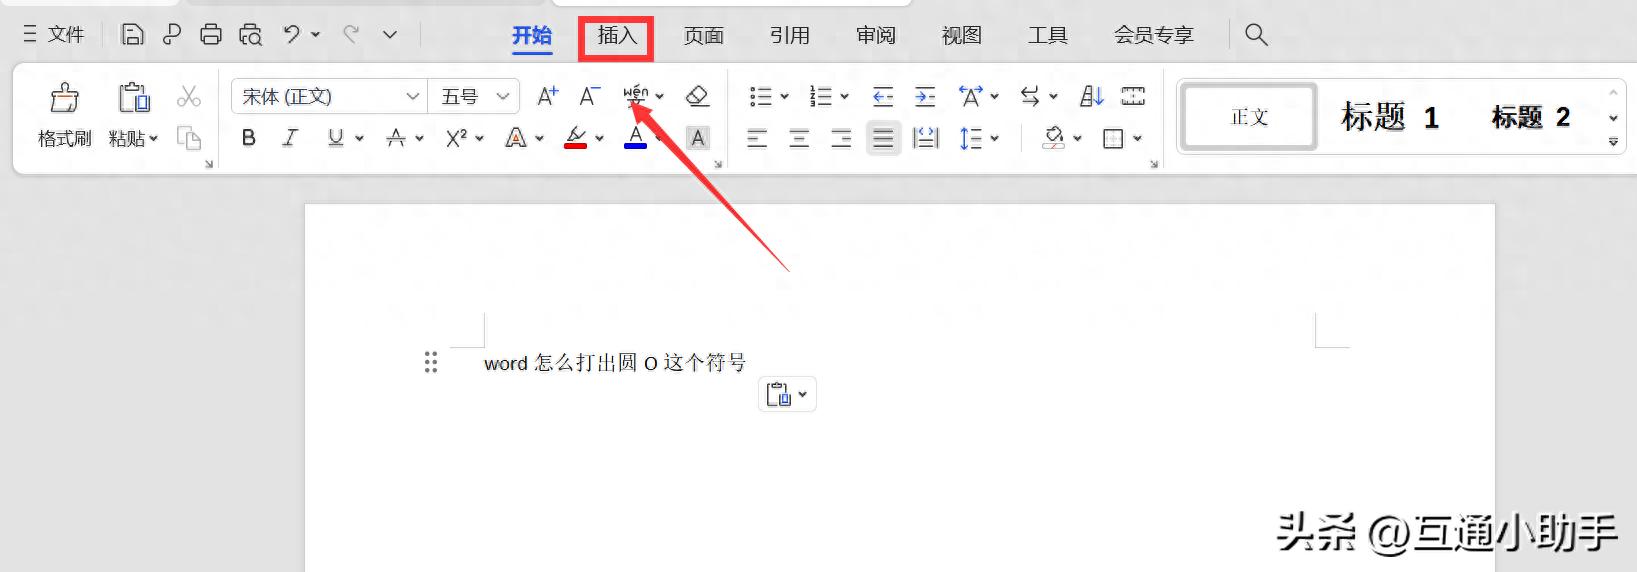Increase indent using right-arrow indent icon

[x=925, y=96]
